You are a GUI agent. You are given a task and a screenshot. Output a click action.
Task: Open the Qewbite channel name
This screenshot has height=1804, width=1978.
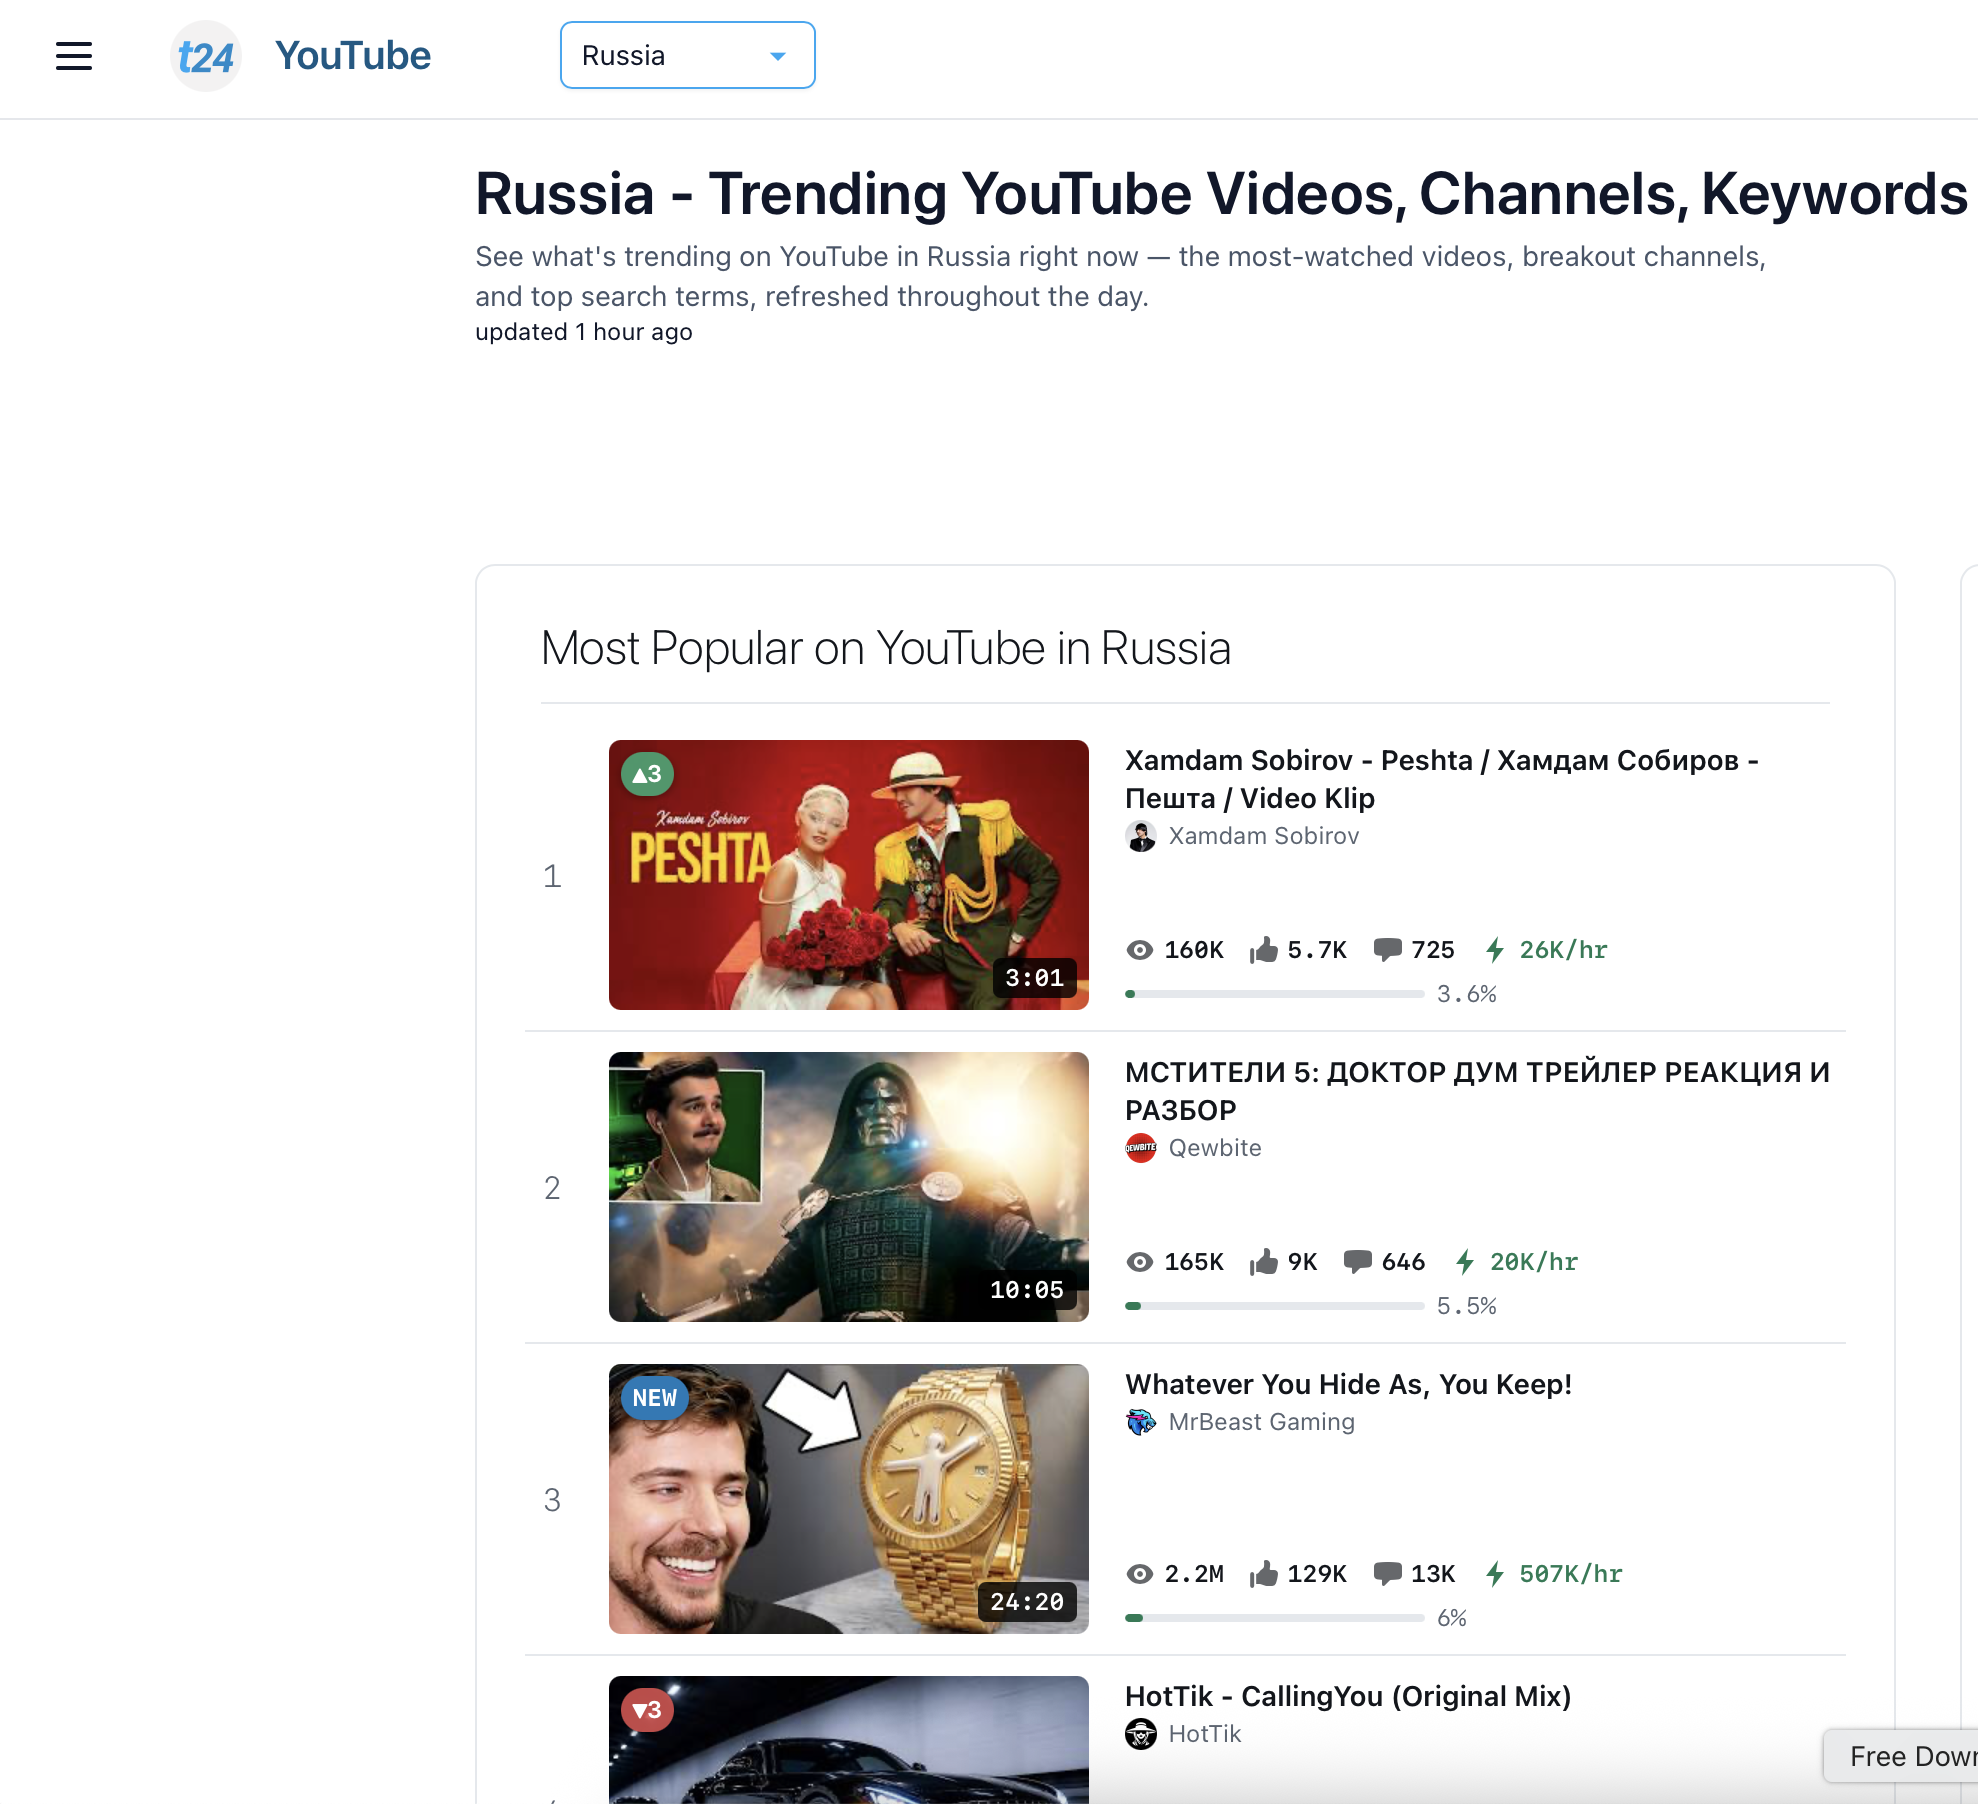1215,1148
